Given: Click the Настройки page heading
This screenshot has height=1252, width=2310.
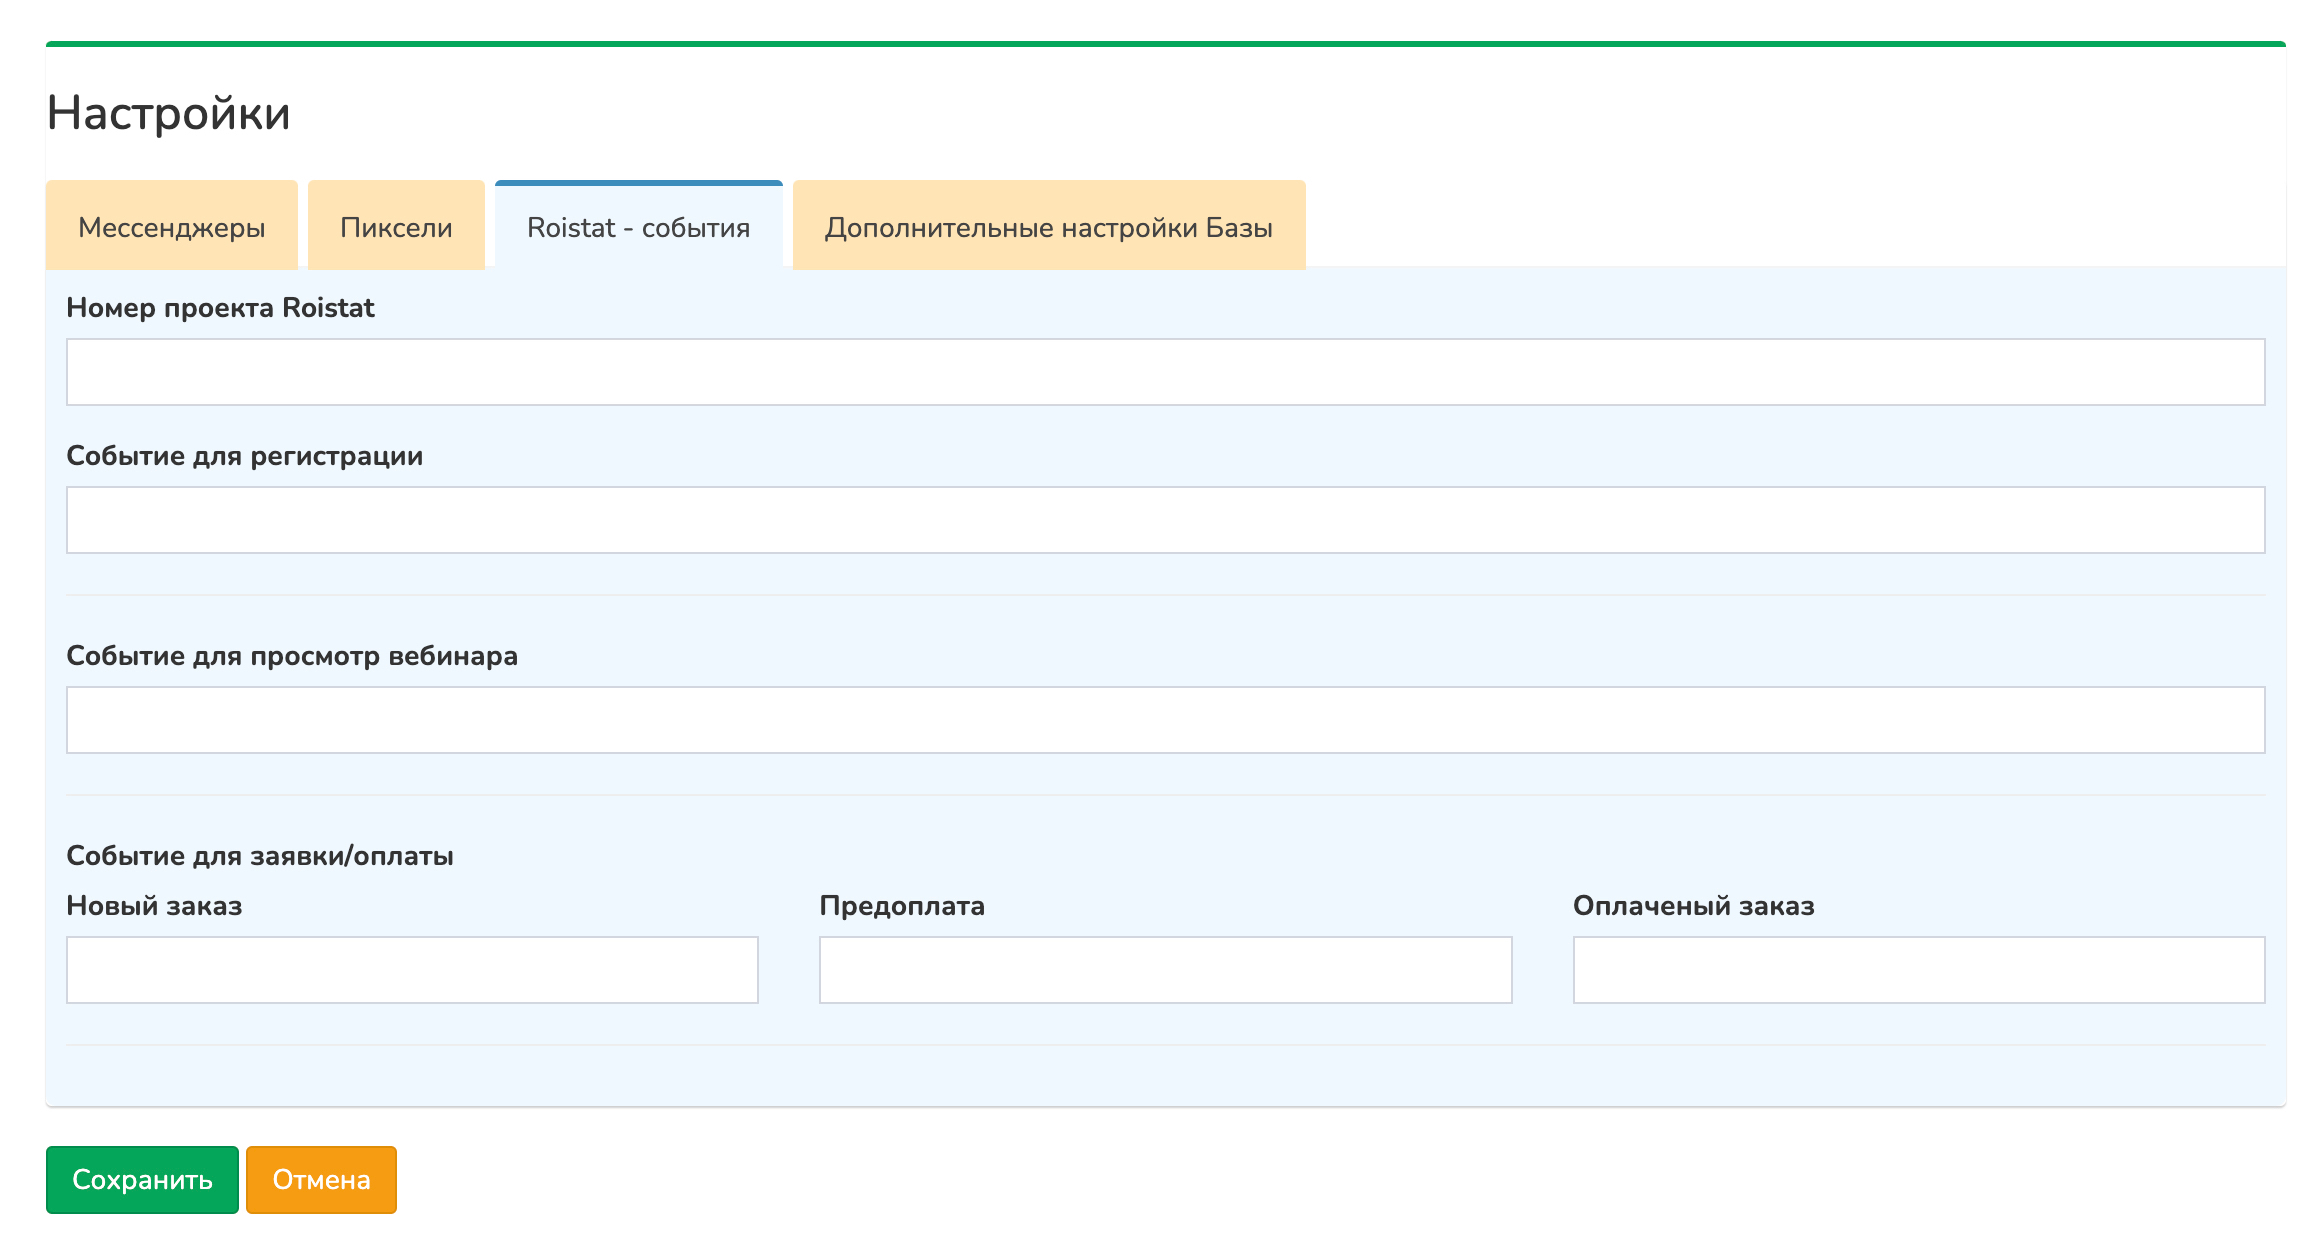Looking at the screenshot, I should click(168, 113).
